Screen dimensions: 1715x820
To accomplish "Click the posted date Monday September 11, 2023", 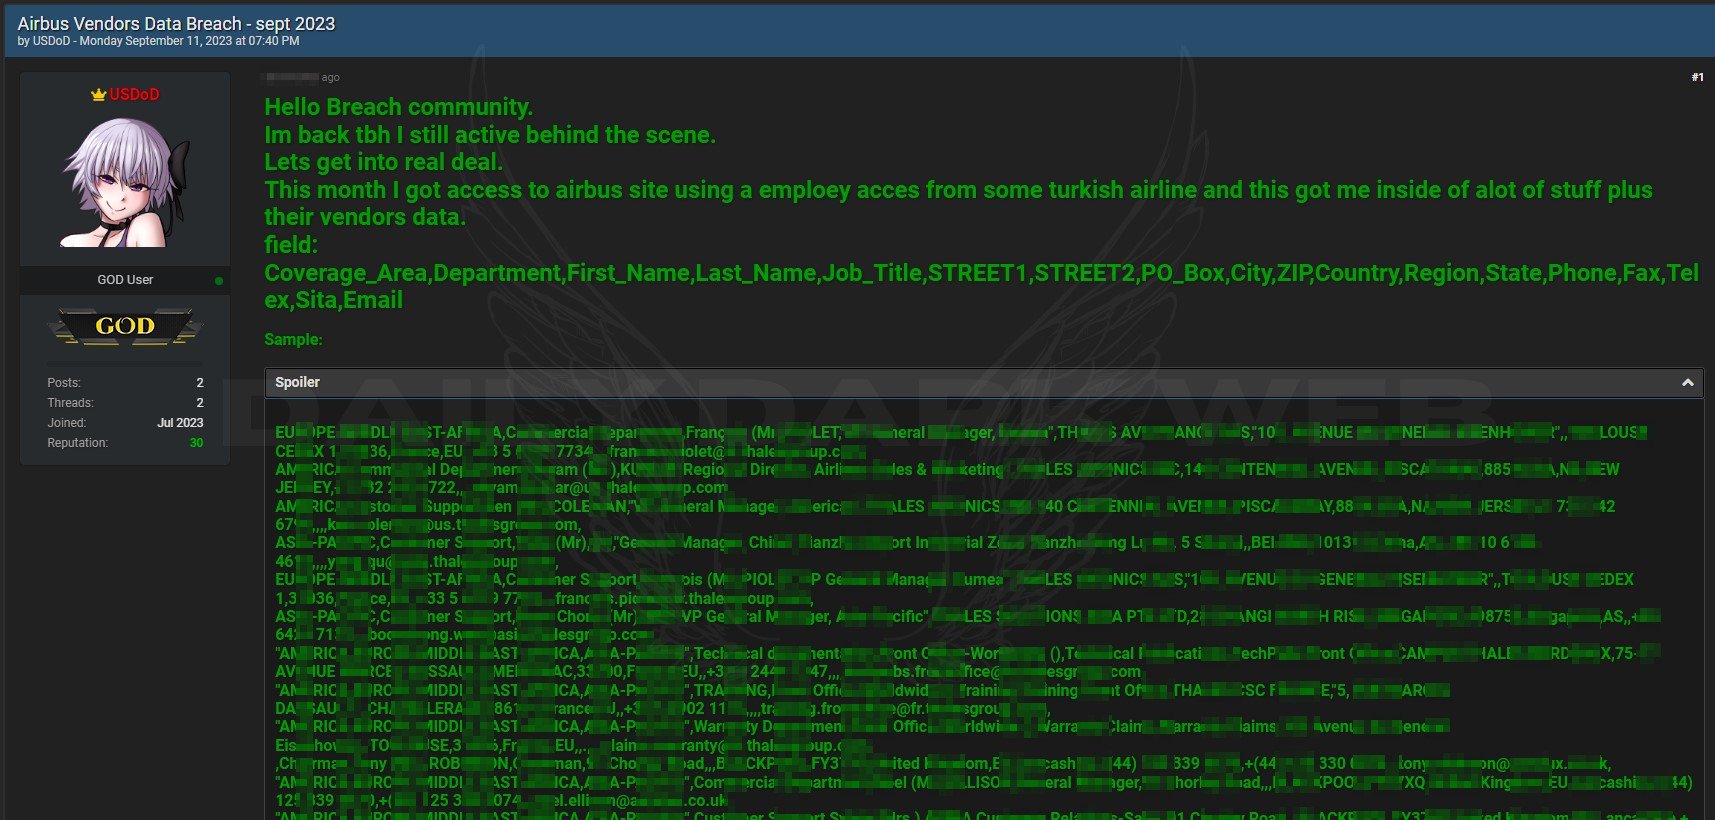I will click(189, 41).
